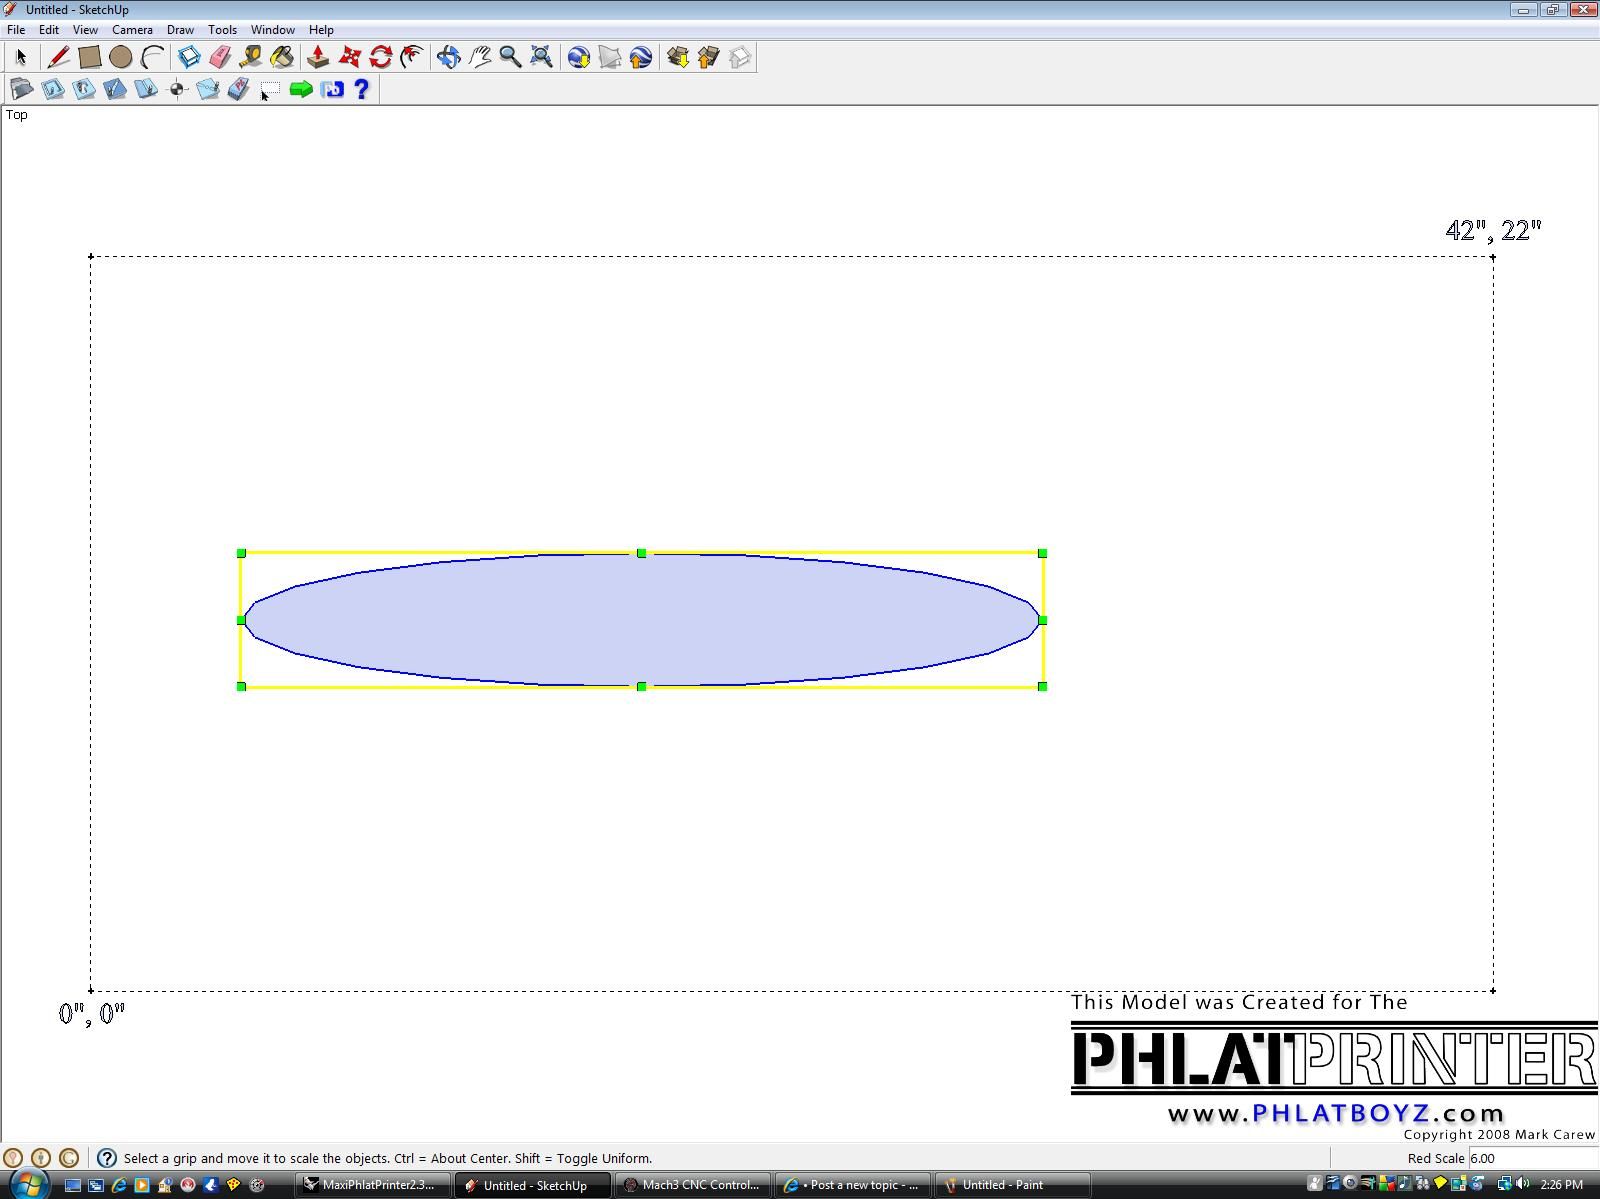Click the green arrow Phlatboyz toolbar icon
This screenshot has height=1199, width=1600.
click(x=300, y=90)
